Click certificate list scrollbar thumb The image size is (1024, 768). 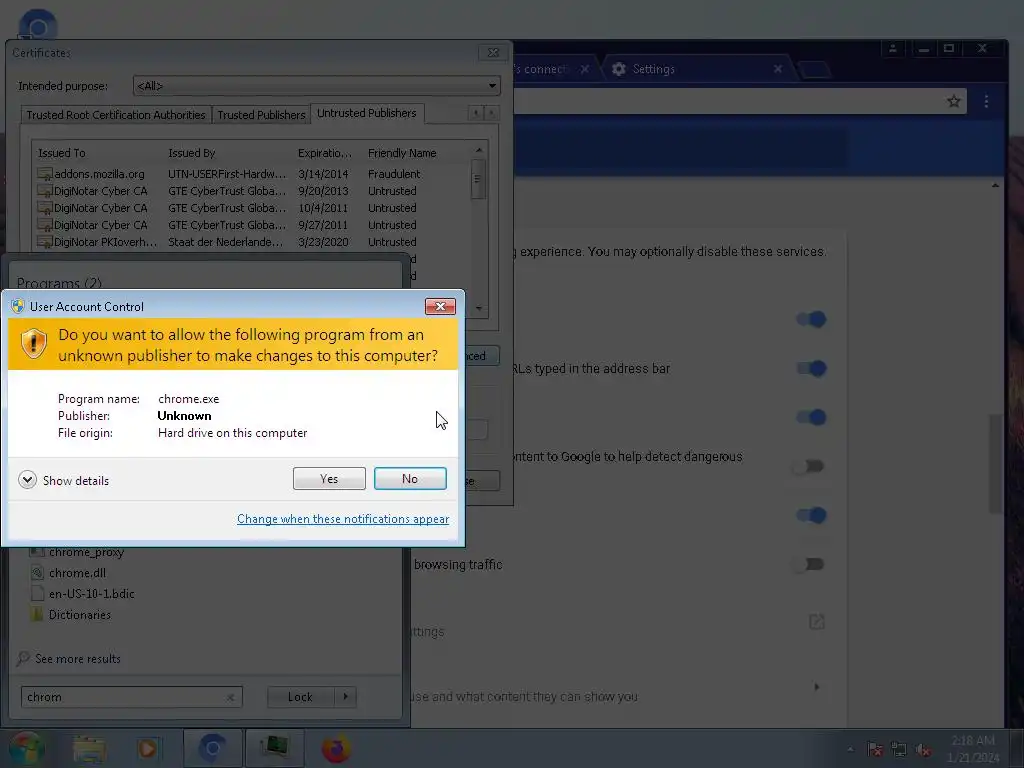tap(477, 179)
